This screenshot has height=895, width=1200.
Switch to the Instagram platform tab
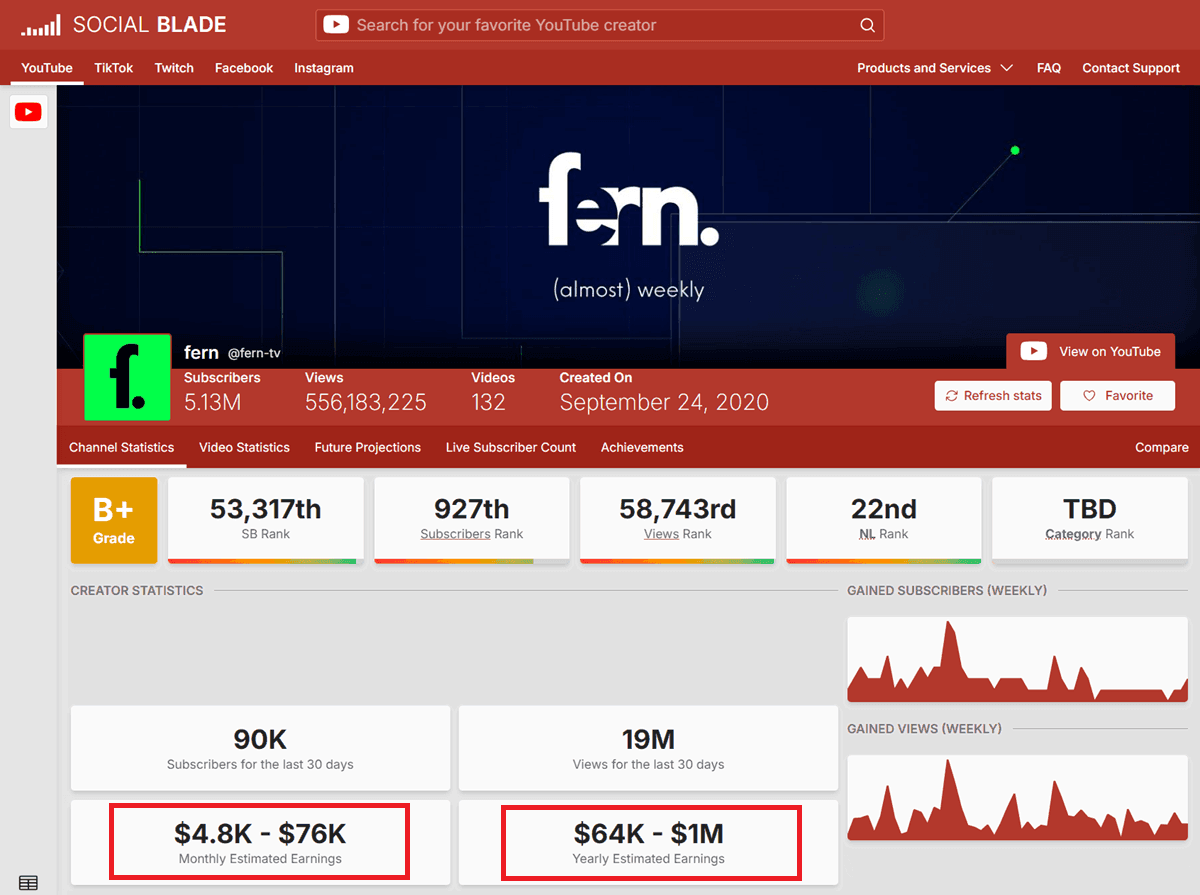pyautogui.click(x=324, y=68)
